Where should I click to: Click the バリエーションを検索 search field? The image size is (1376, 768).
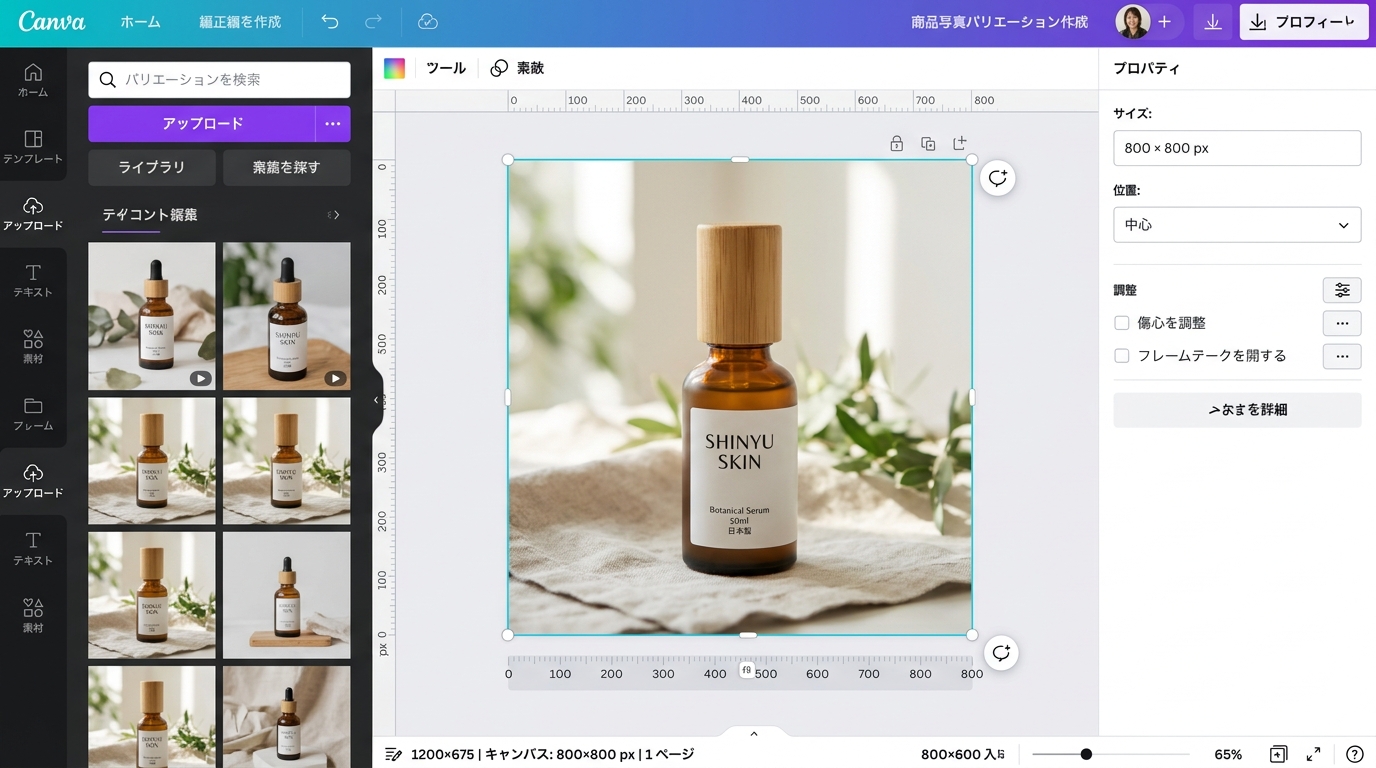(x=220, y=80)
